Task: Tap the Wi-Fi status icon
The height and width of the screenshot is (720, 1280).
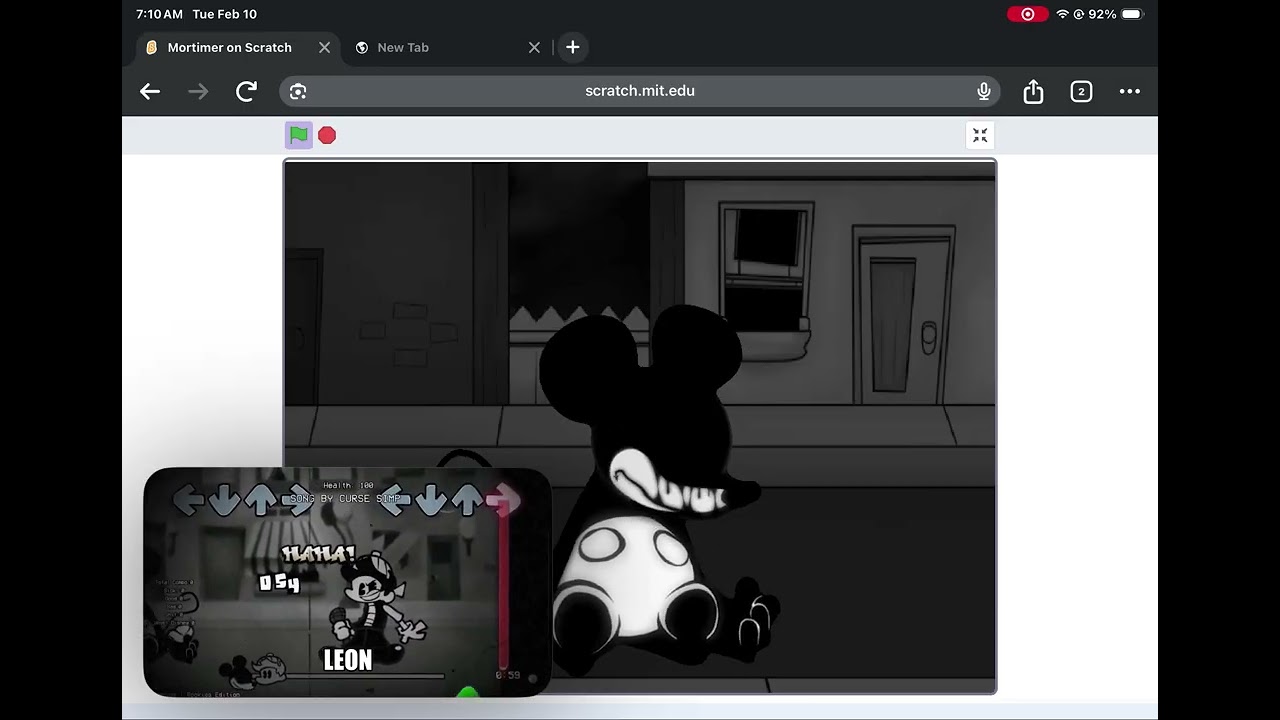Action: tap(1062, 14)
